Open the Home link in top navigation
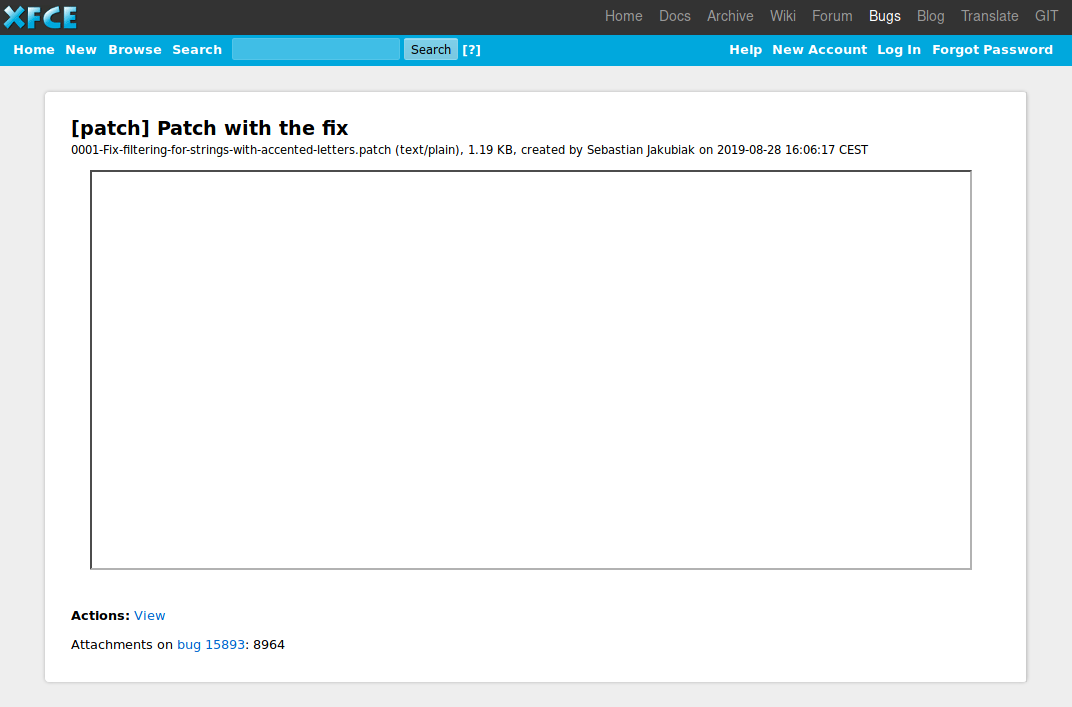The height and width of the screenshot is (707, 1072). click(623, 16)
